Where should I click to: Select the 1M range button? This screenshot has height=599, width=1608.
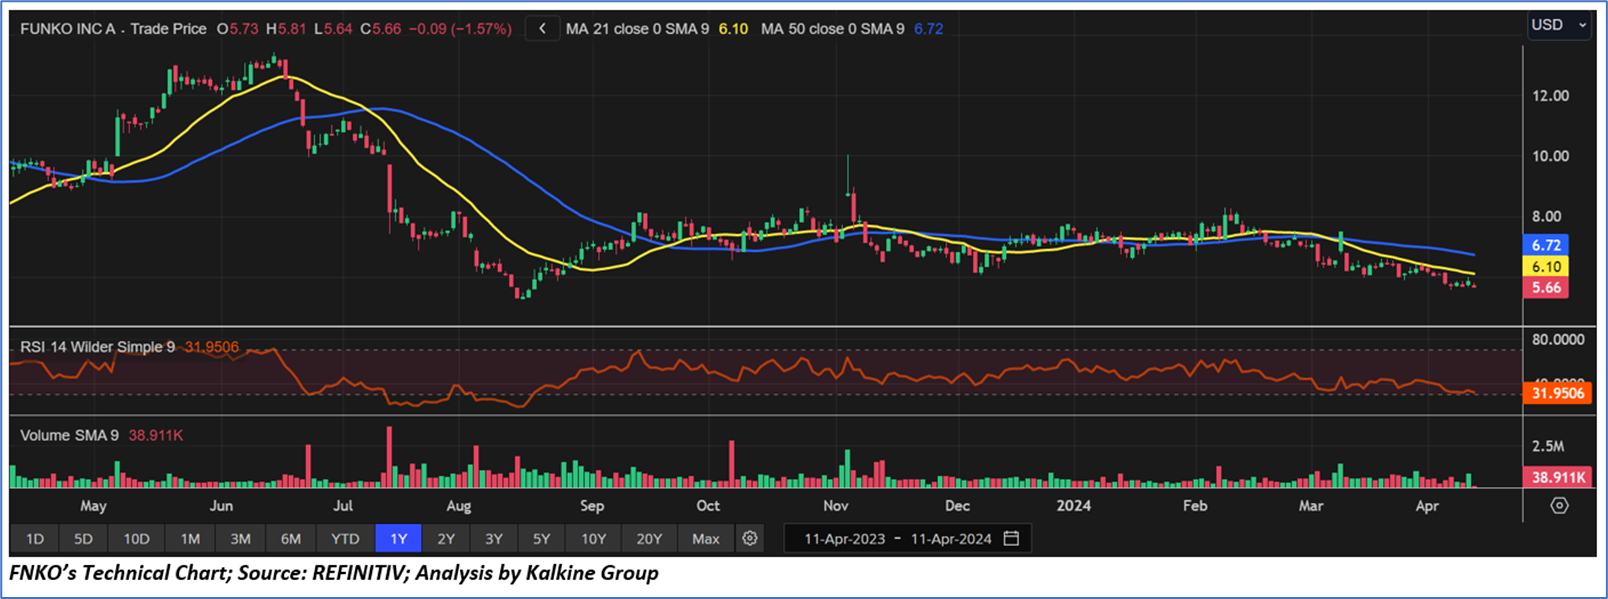[190, 539]
